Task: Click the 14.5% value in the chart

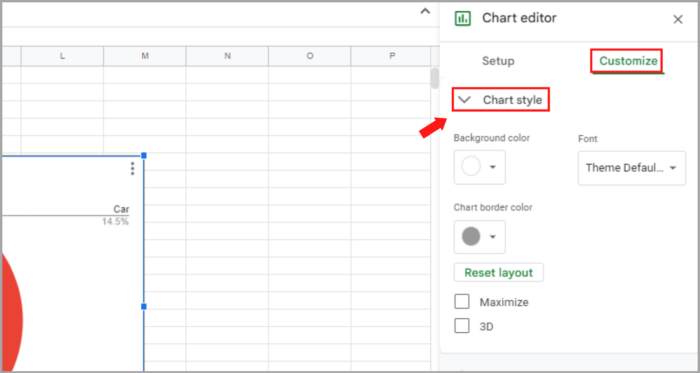Action: tap(115, 221)
